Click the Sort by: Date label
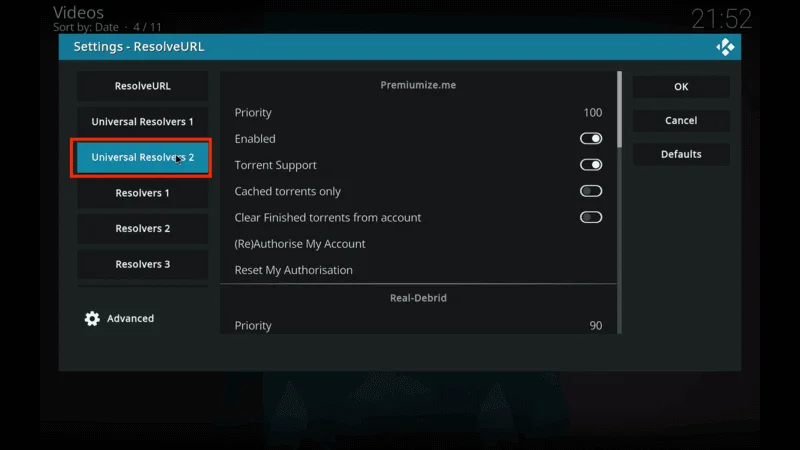 [x=86, y=27]
